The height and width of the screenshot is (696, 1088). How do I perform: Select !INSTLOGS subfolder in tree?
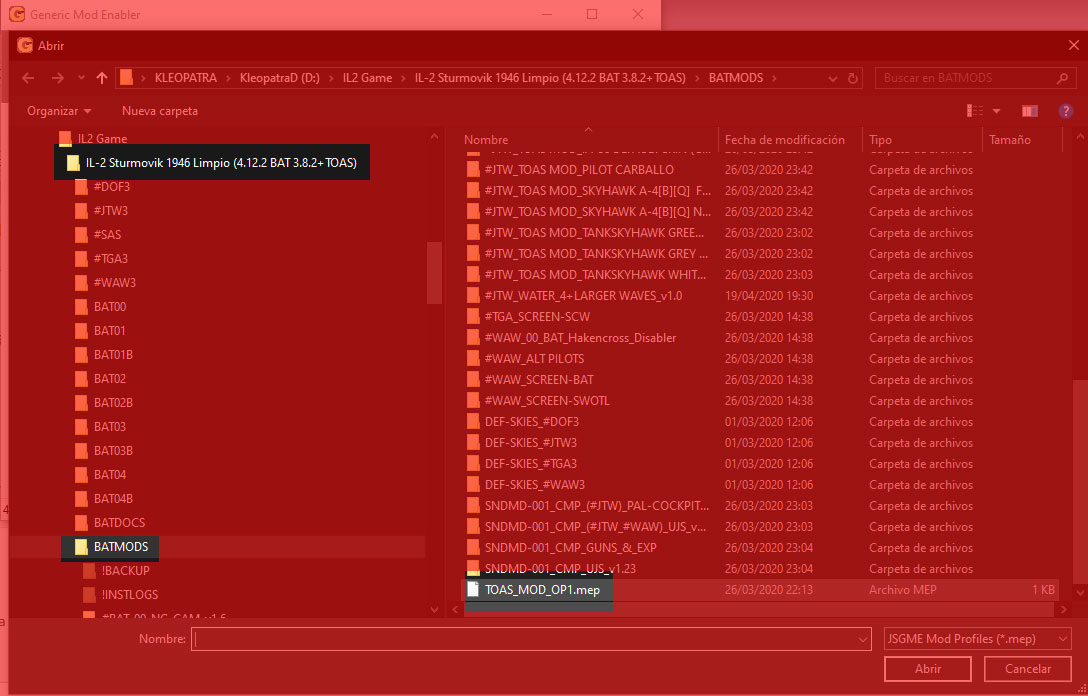(x=129, y=595)
